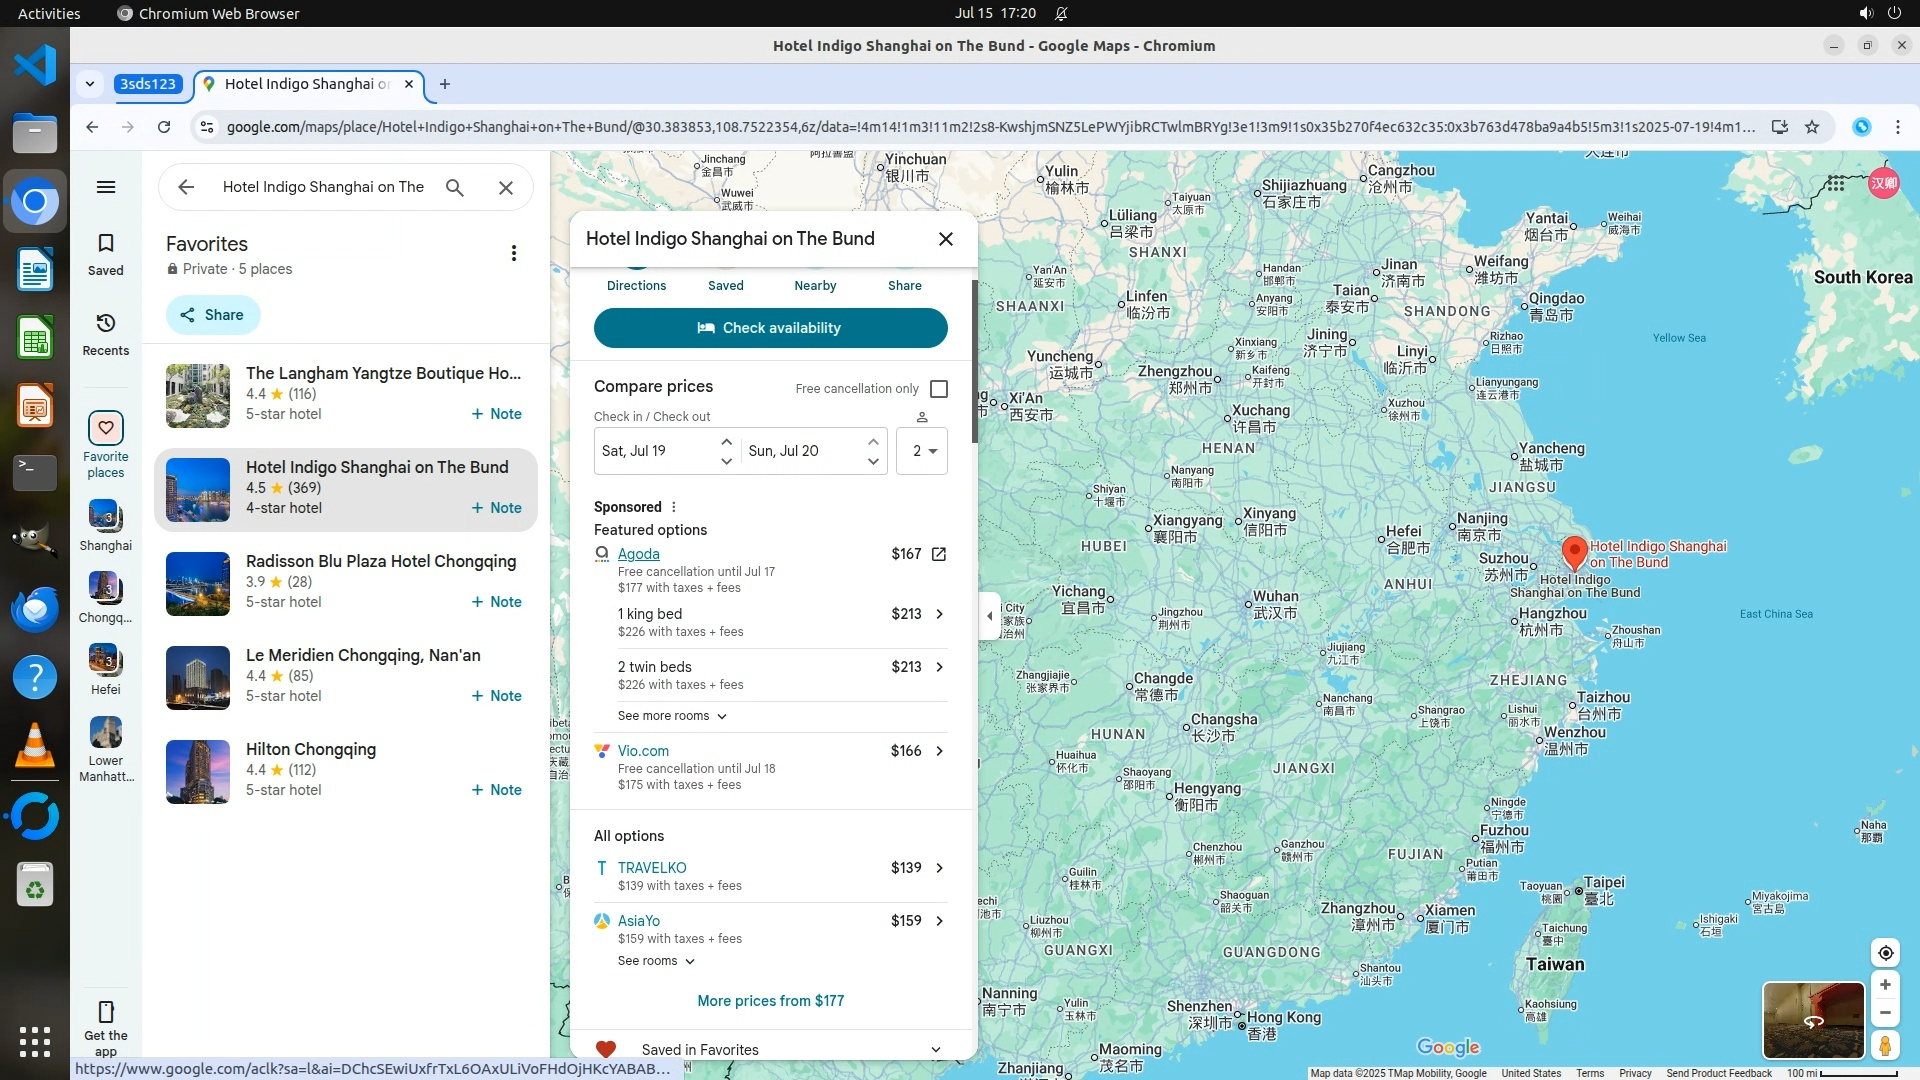This screenshot has width=1920, height=1080.
Task: Click the hamburger menu icon
Action: 105,187
